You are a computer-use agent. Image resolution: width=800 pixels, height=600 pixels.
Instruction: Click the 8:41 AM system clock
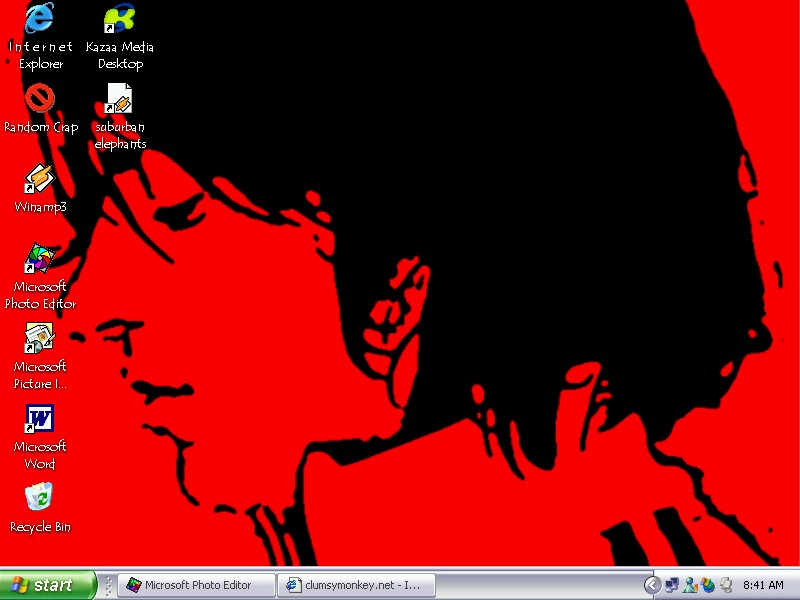click(763, 585)
